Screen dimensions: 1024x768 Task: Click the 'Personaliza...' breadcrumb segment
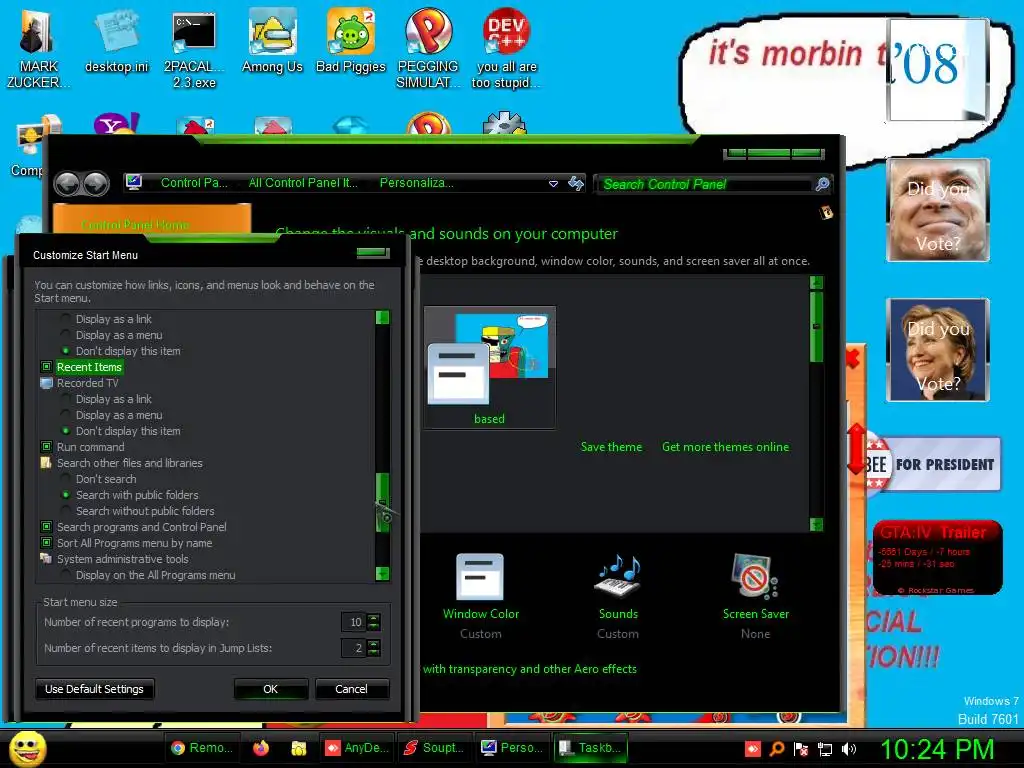click(x=417, y=183)
